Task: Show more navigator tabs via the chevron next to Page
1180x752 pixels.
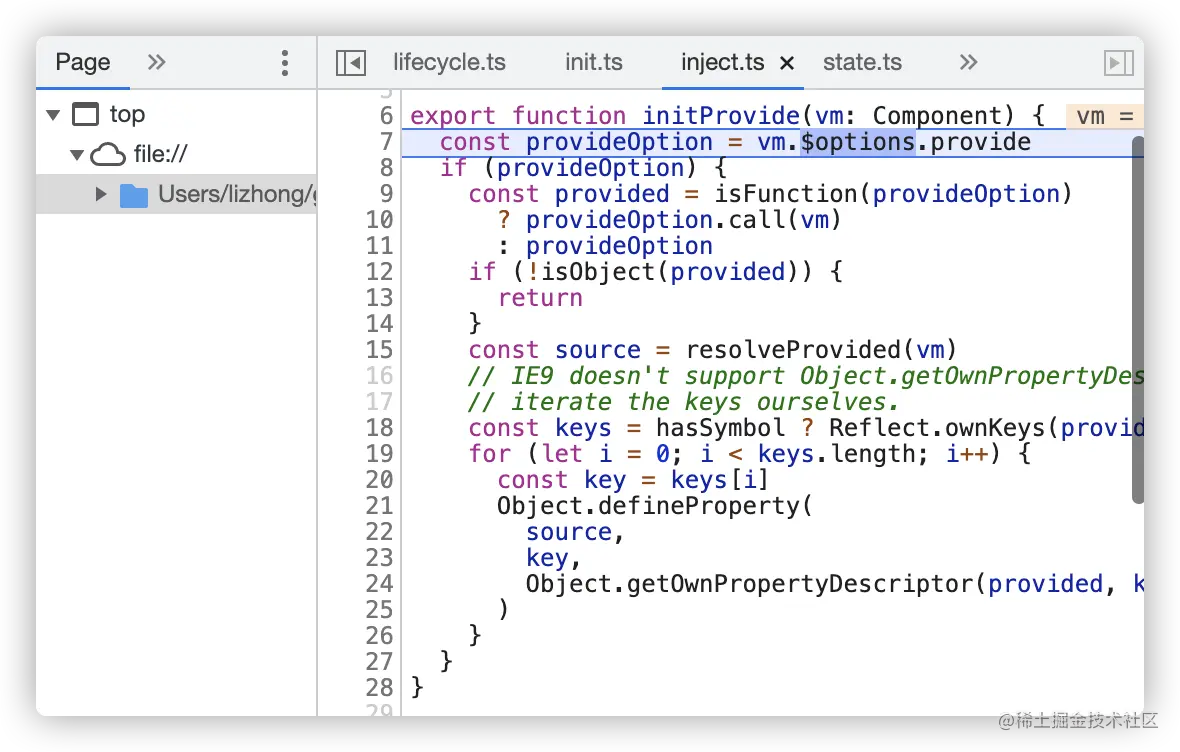Action: coord(156,62)
